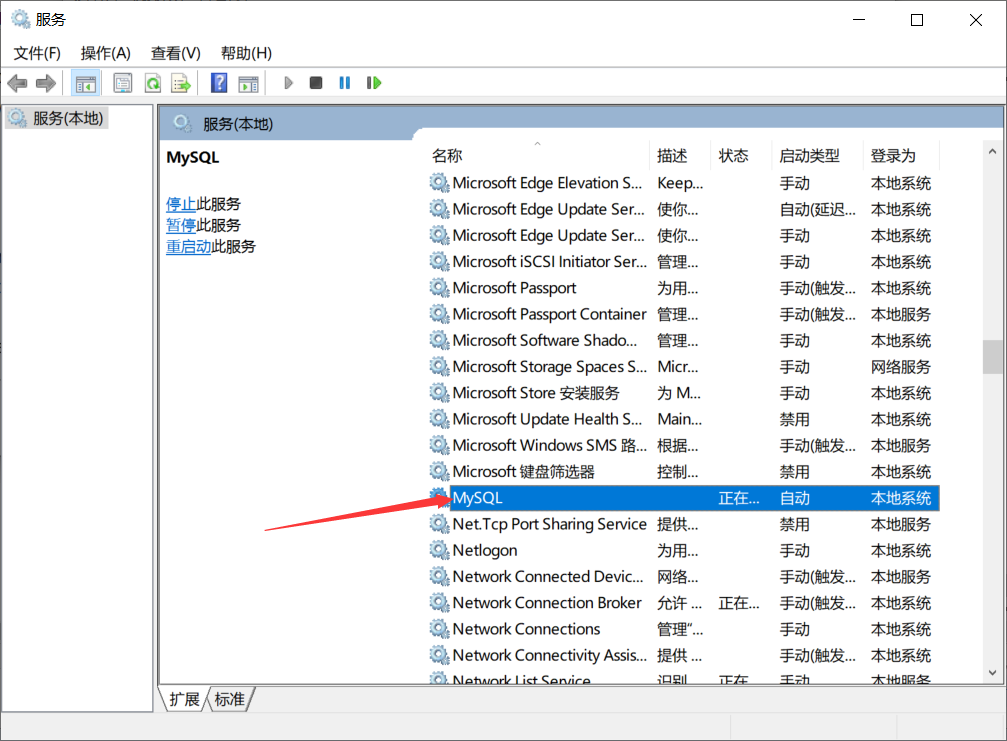
Task: Open the Properties toolbar icon
Action: (123, 83)
